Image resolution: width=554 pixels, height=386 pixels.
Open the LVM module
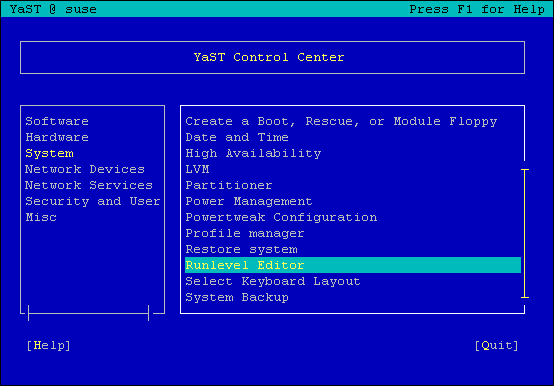[197, 169]
